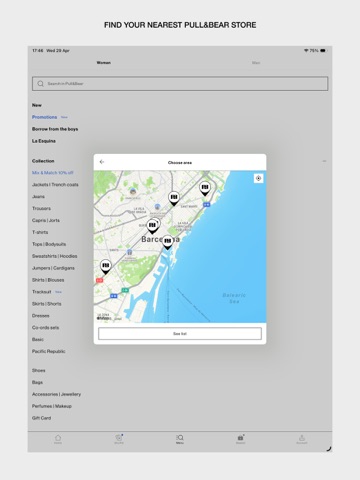360x480 pixels.
Task: Select store pin above the red metro marker
Action: (106, 267)
